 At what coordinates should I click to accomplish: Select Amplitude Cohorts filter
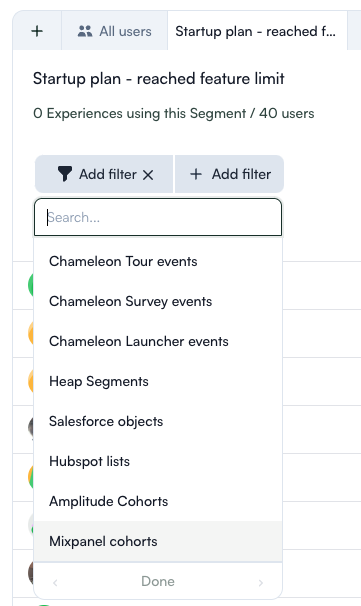point(158,501)
